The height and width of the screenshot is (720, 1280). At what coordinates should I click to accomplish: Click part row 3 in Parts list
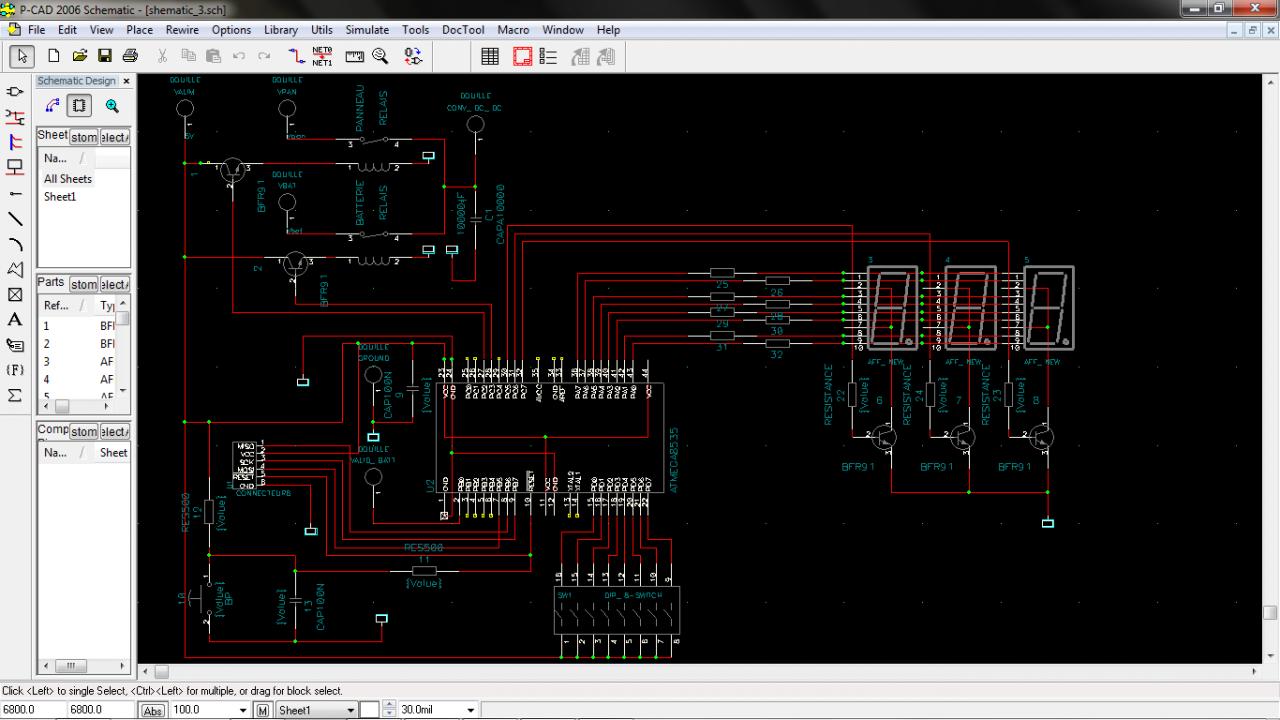click(x=78, y=361)
